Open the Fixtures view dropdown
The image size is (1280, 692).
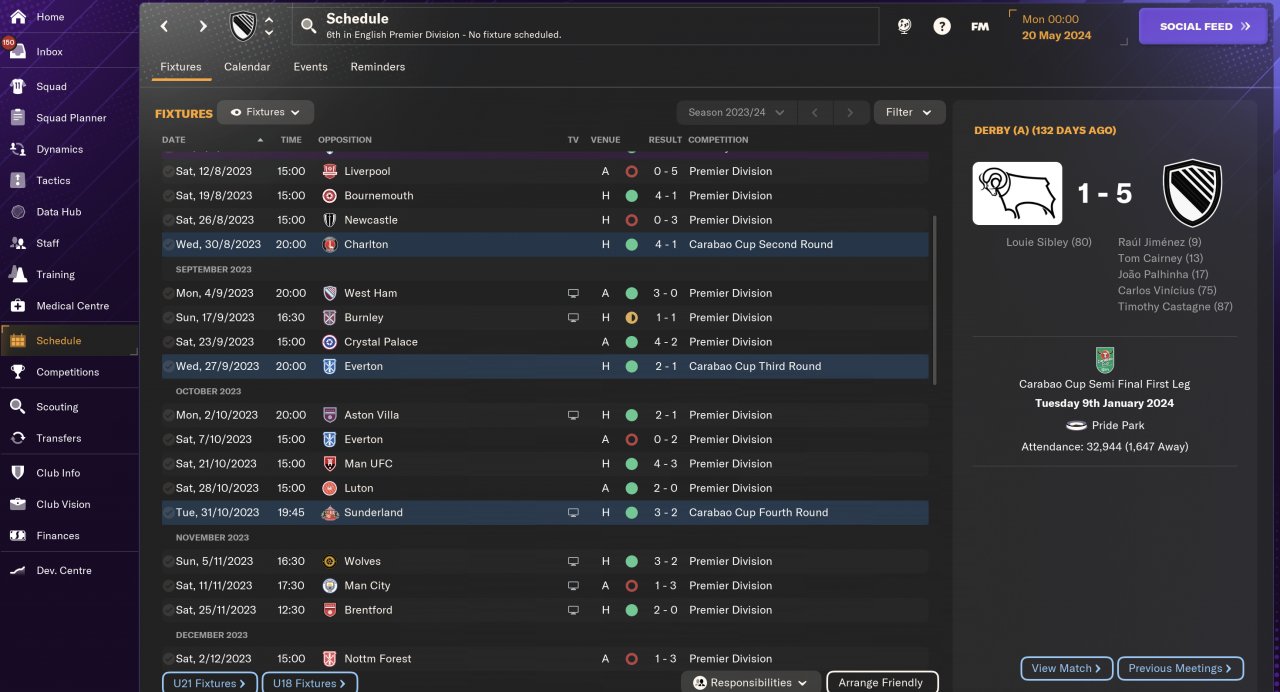[x=266, y=113]
